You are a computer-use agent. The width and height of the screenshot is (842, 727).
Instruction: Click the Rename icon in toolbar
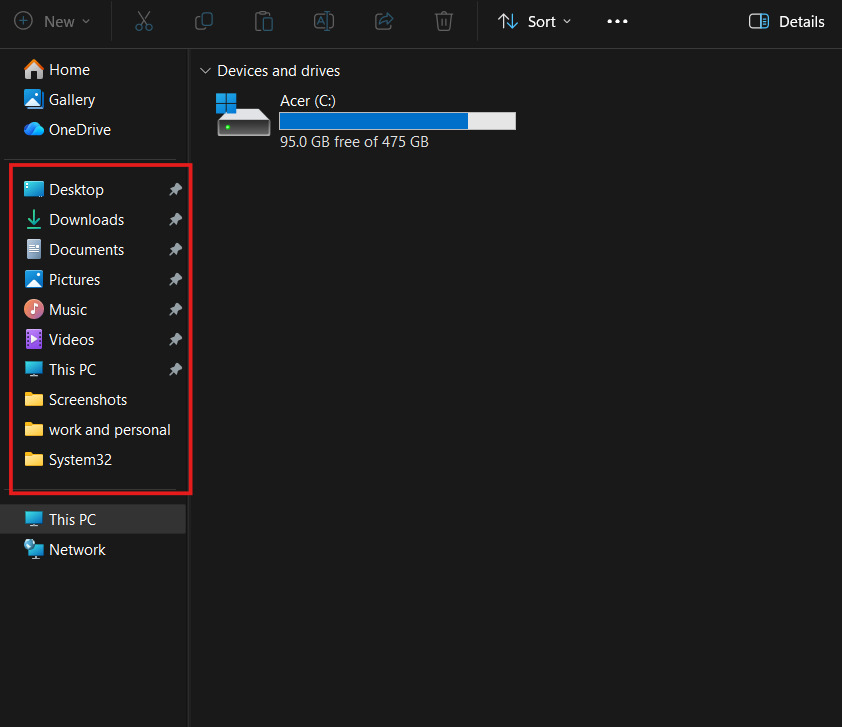324,21
